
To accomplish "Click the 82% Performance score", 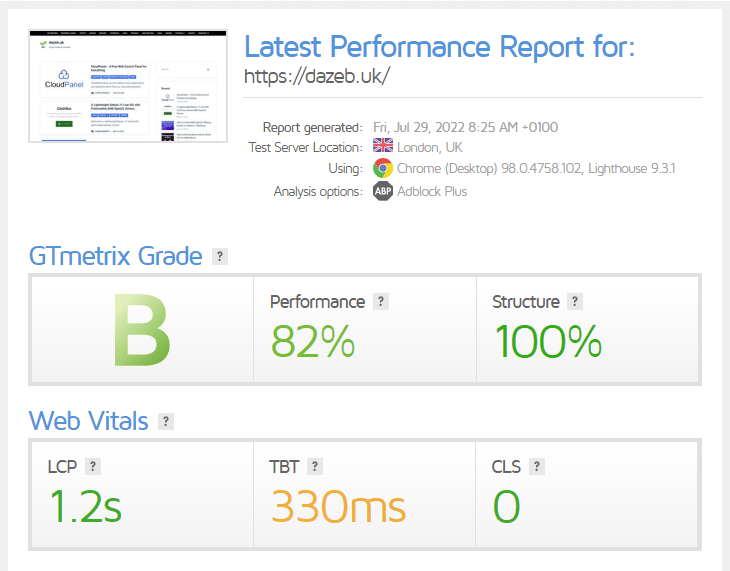I will click(x=313, y=341).
